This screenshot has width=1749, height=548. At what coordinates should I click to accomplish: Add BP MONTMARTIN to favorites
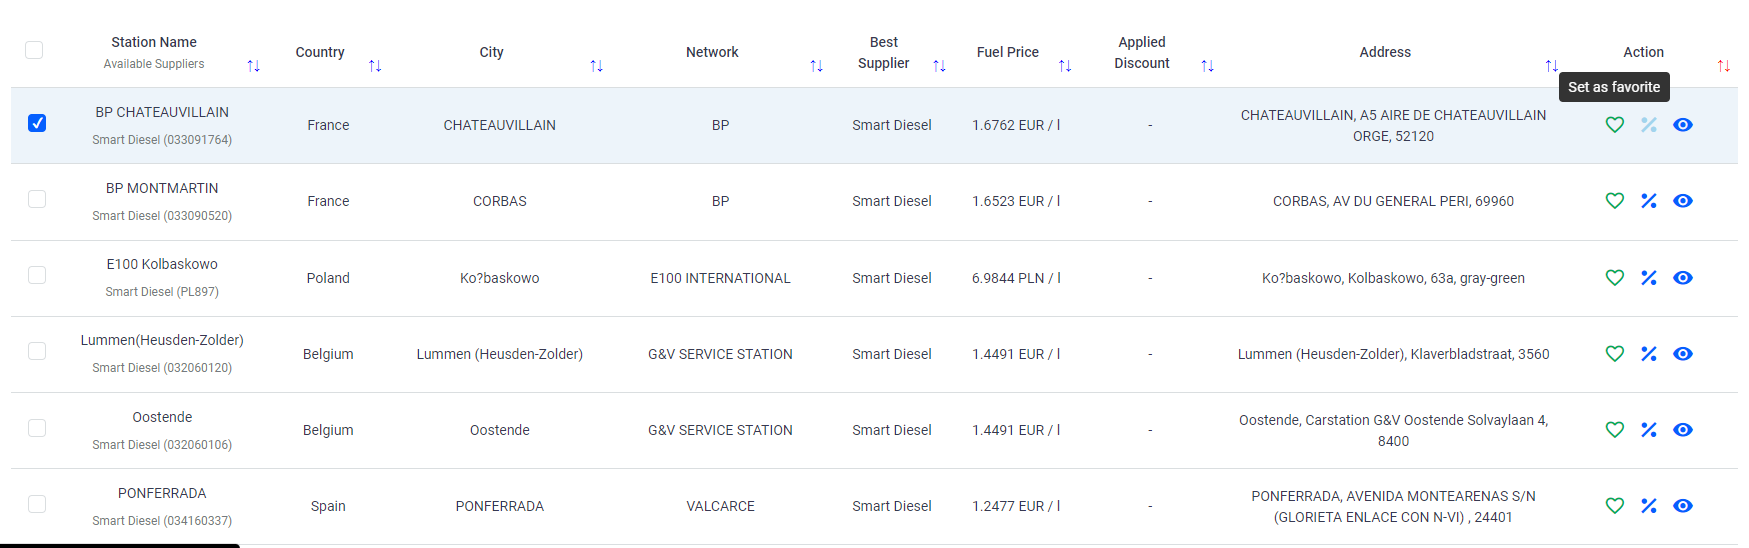pos(1614,201)
